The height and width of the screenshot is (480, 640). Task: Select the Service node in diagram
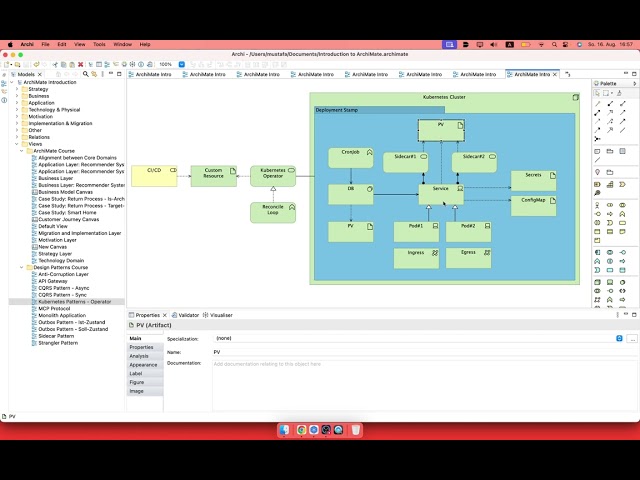441,194
